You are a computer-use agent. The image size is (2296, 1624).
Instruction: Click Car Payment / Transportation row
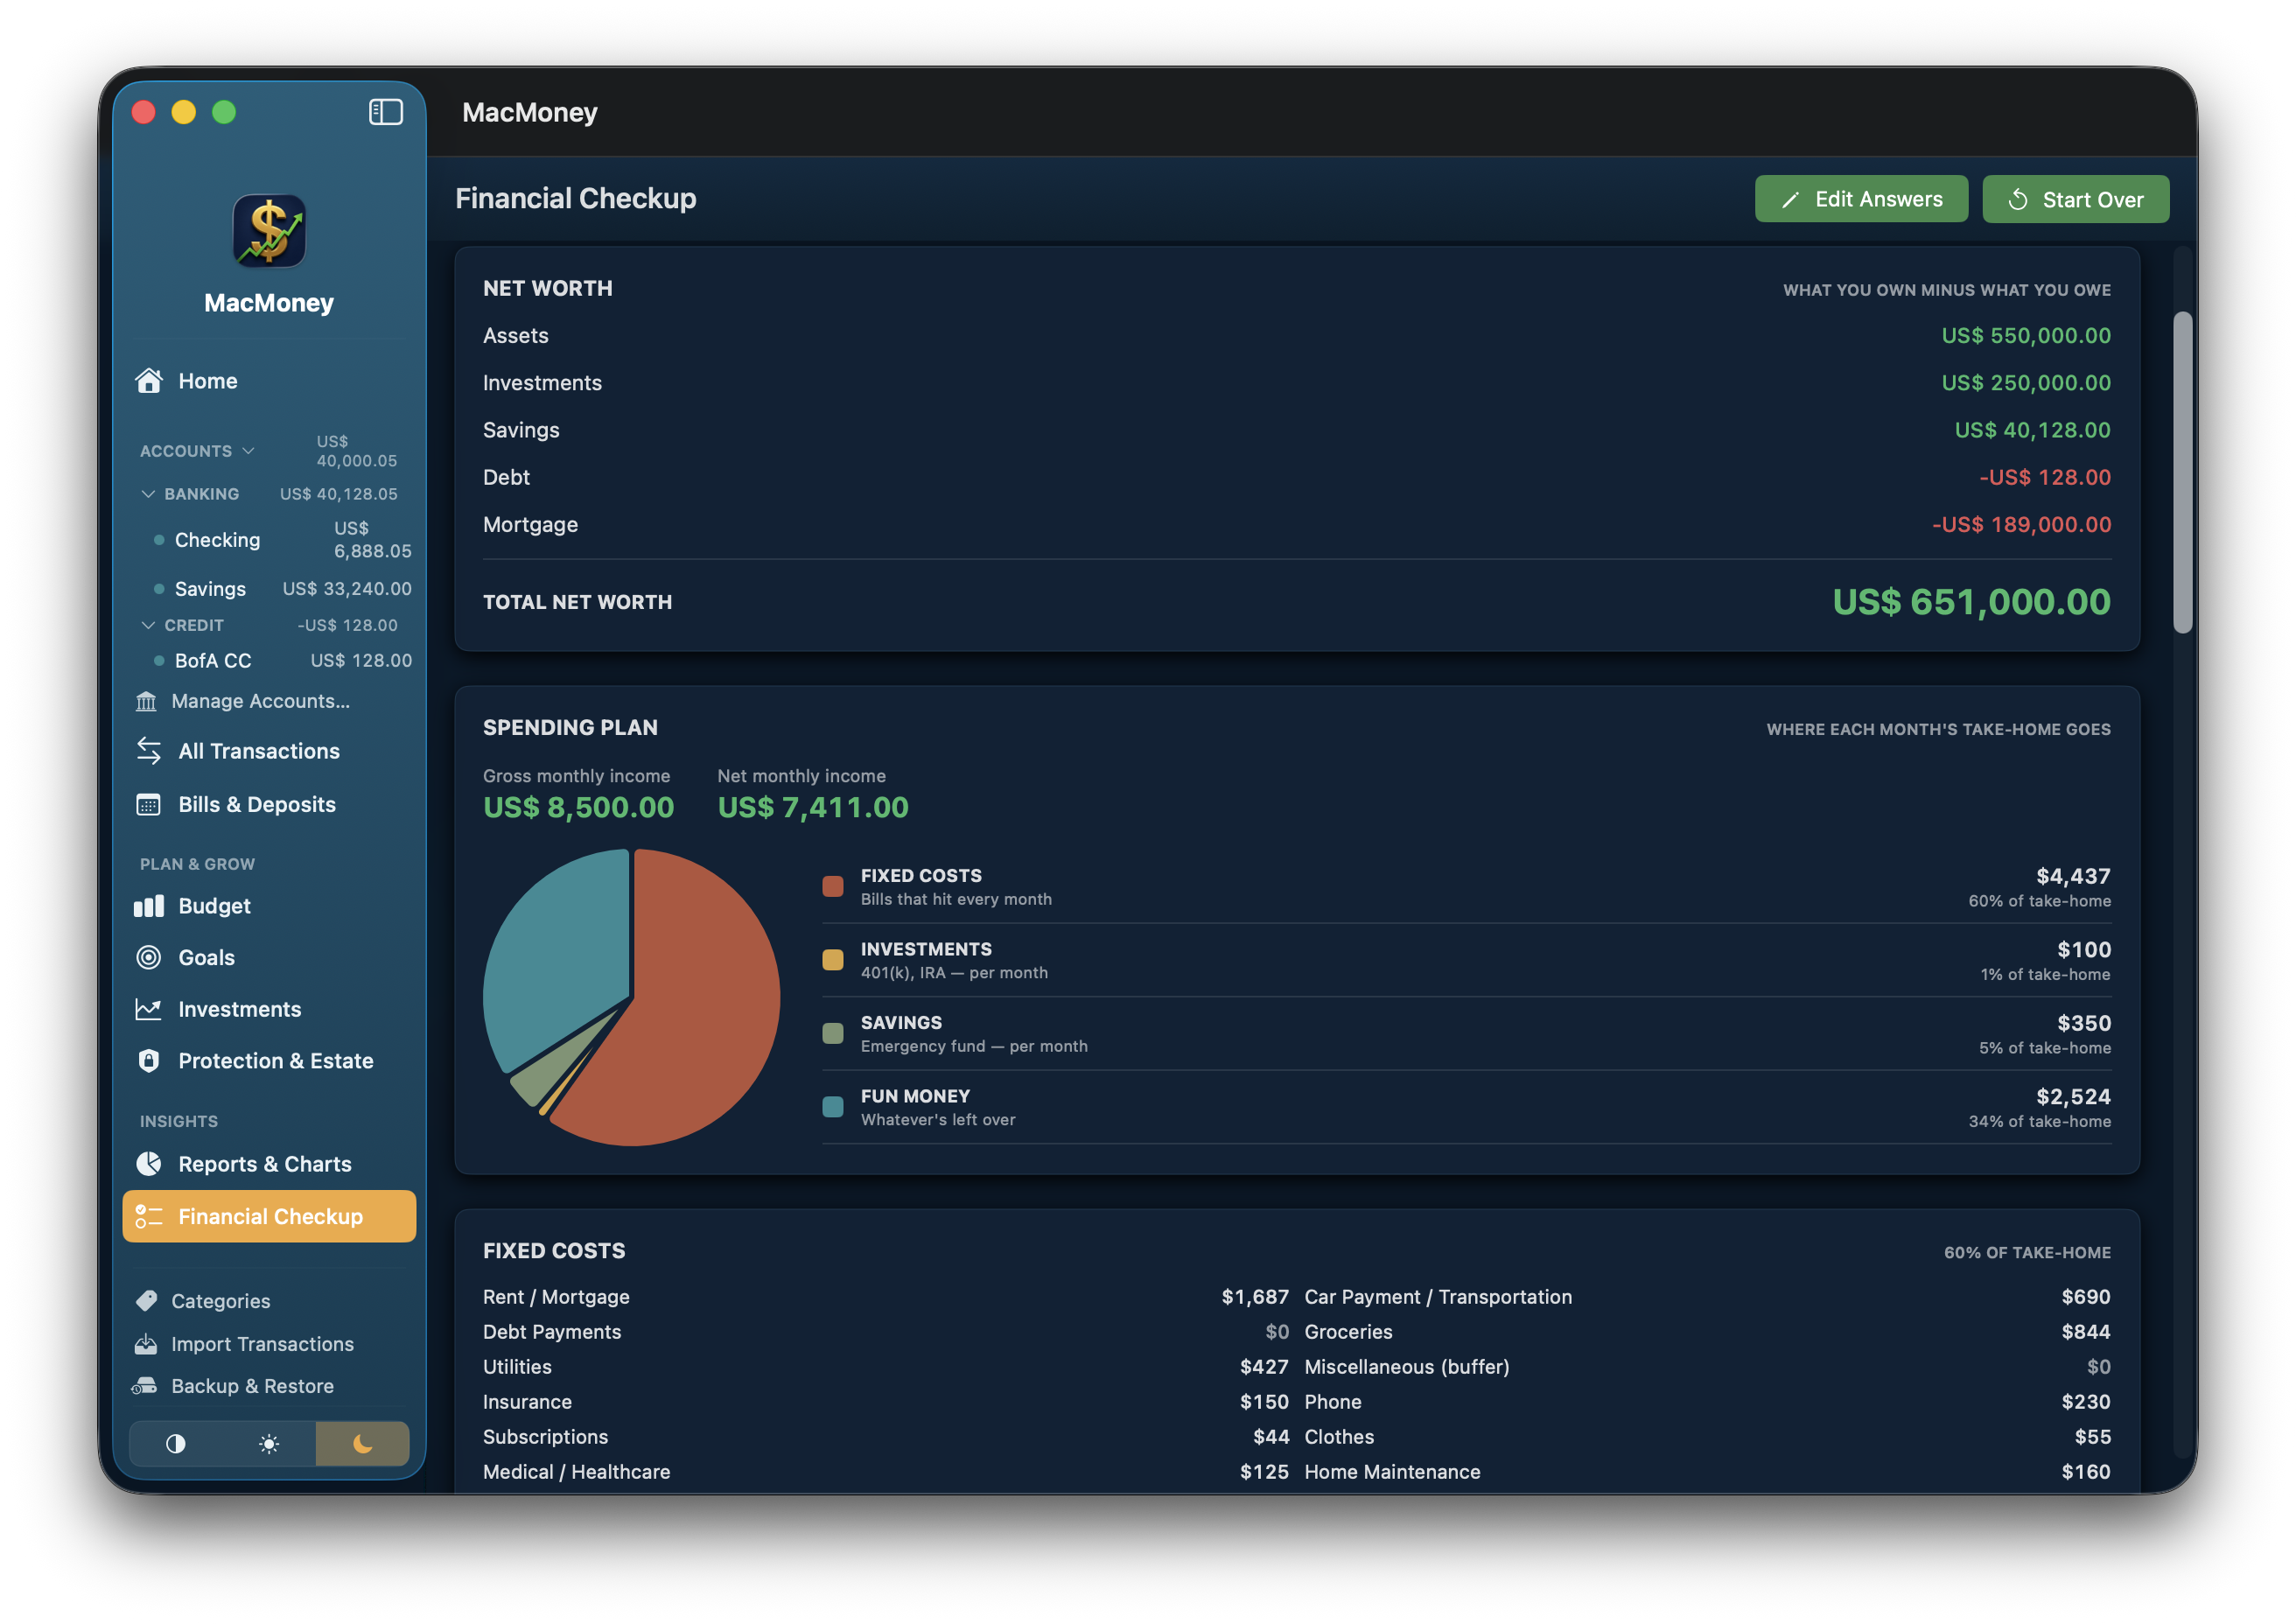coord(1707,1296)
